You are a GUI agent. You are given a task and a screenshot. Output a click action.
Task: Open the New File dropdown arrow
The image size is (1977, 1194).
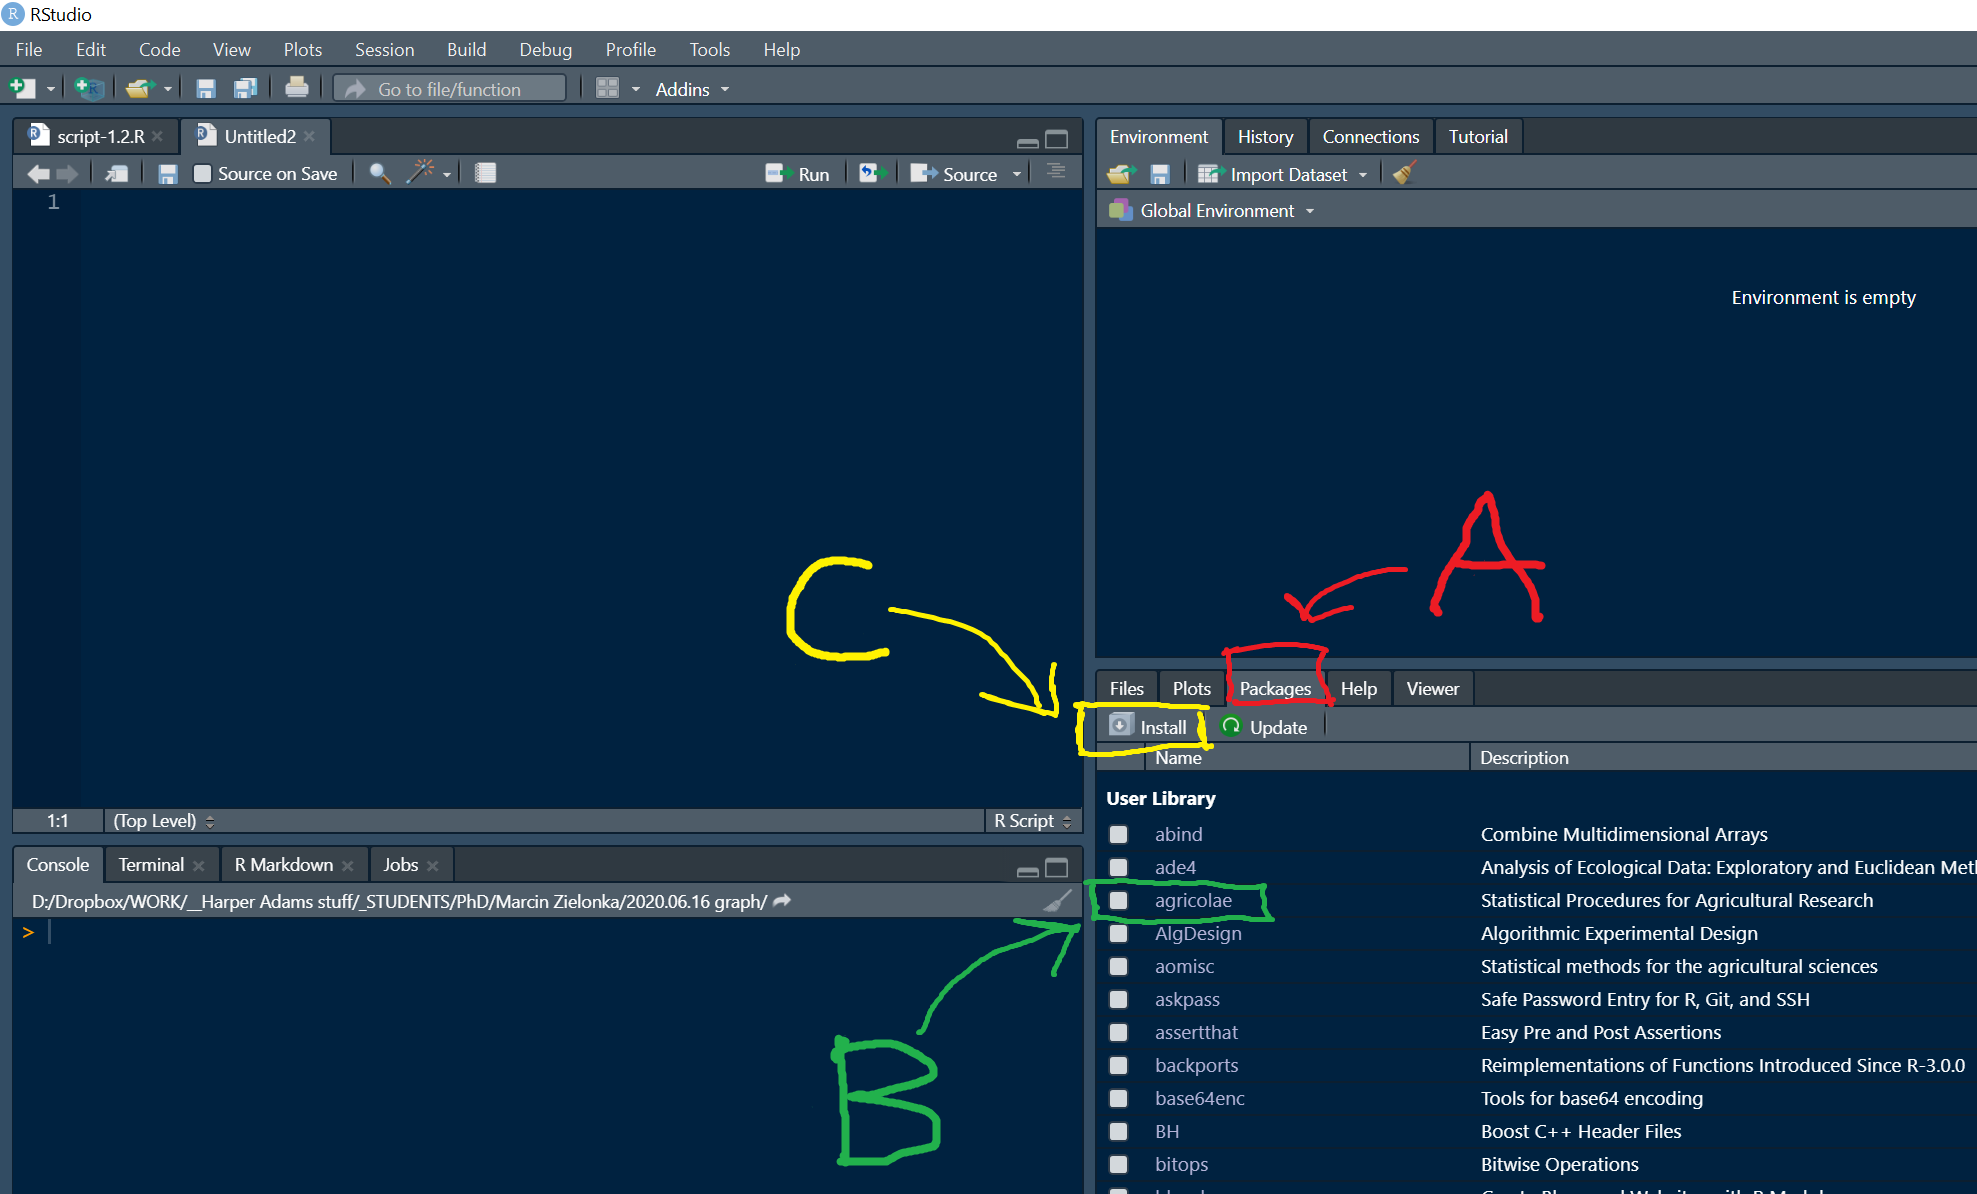click(50, 90)
